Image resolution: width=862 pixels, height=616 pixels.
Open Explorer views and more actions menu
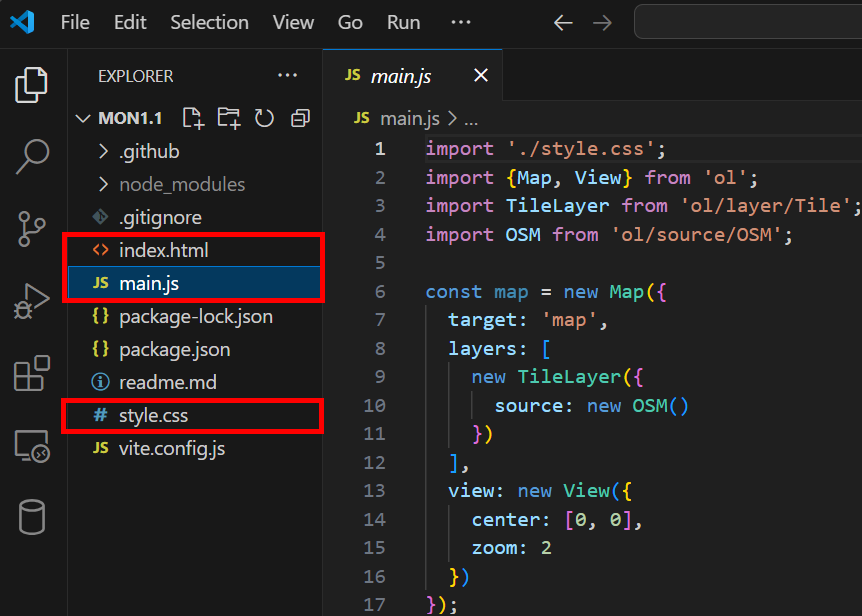[288, 75]
